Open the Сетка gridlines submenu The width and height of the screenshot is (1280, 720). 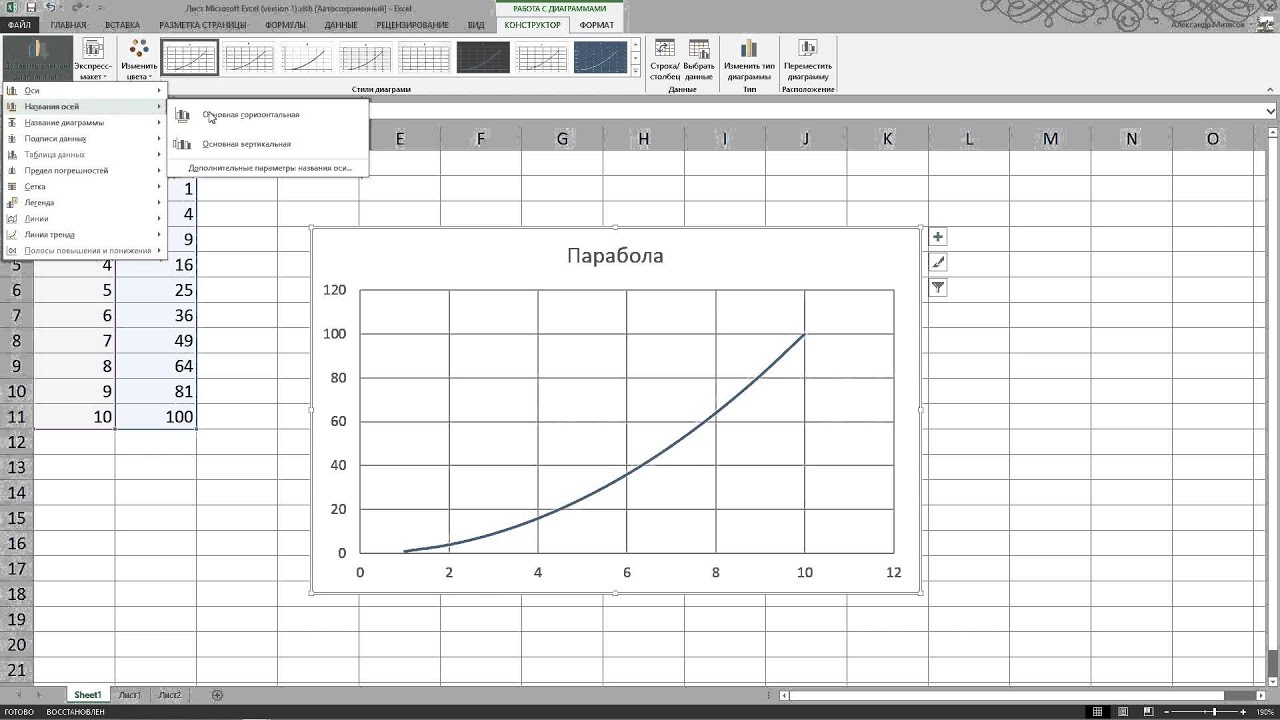[x=83, y=186]
